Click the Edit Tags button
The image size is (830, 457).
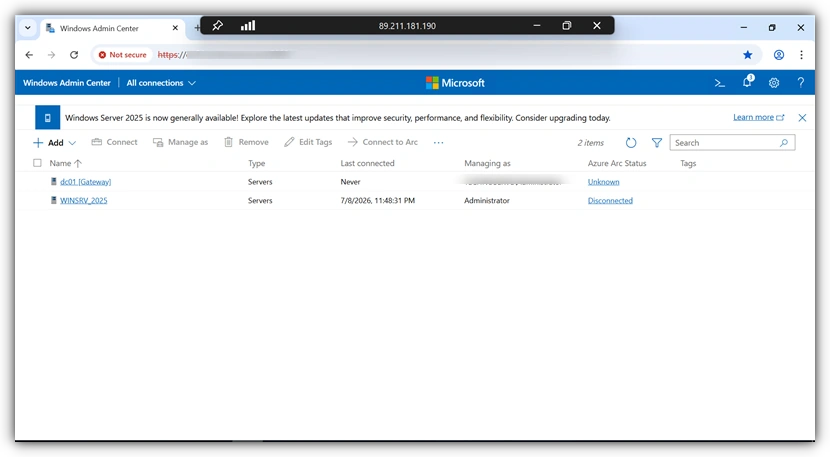click(x=308, y=142)
